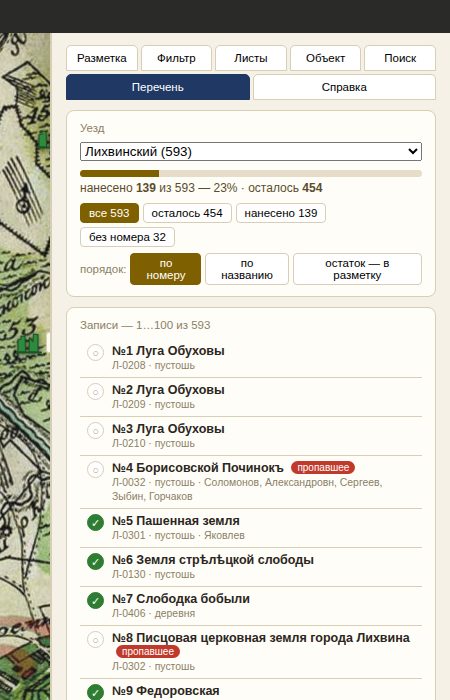Click the empty status circle for №2 Луга Обуховы
This screenshot has height=700, width=450.
tap(95, 392)
